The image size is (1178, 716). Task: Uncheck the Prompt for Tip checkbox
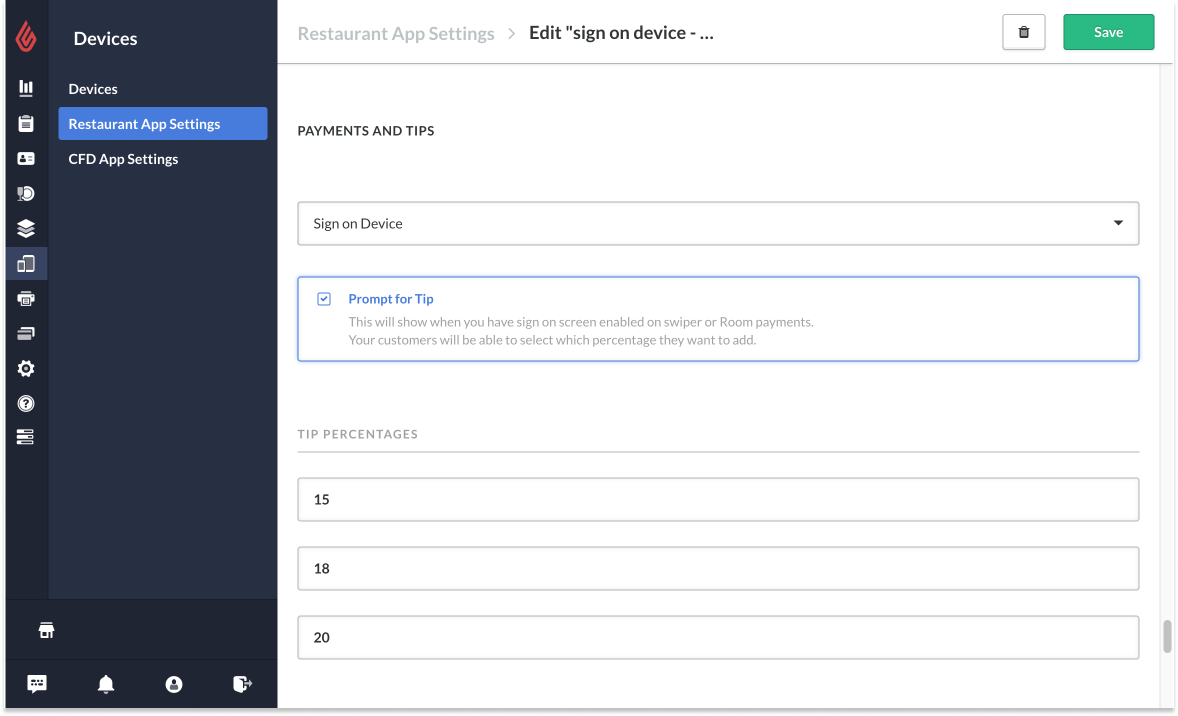tap(324, 299)
